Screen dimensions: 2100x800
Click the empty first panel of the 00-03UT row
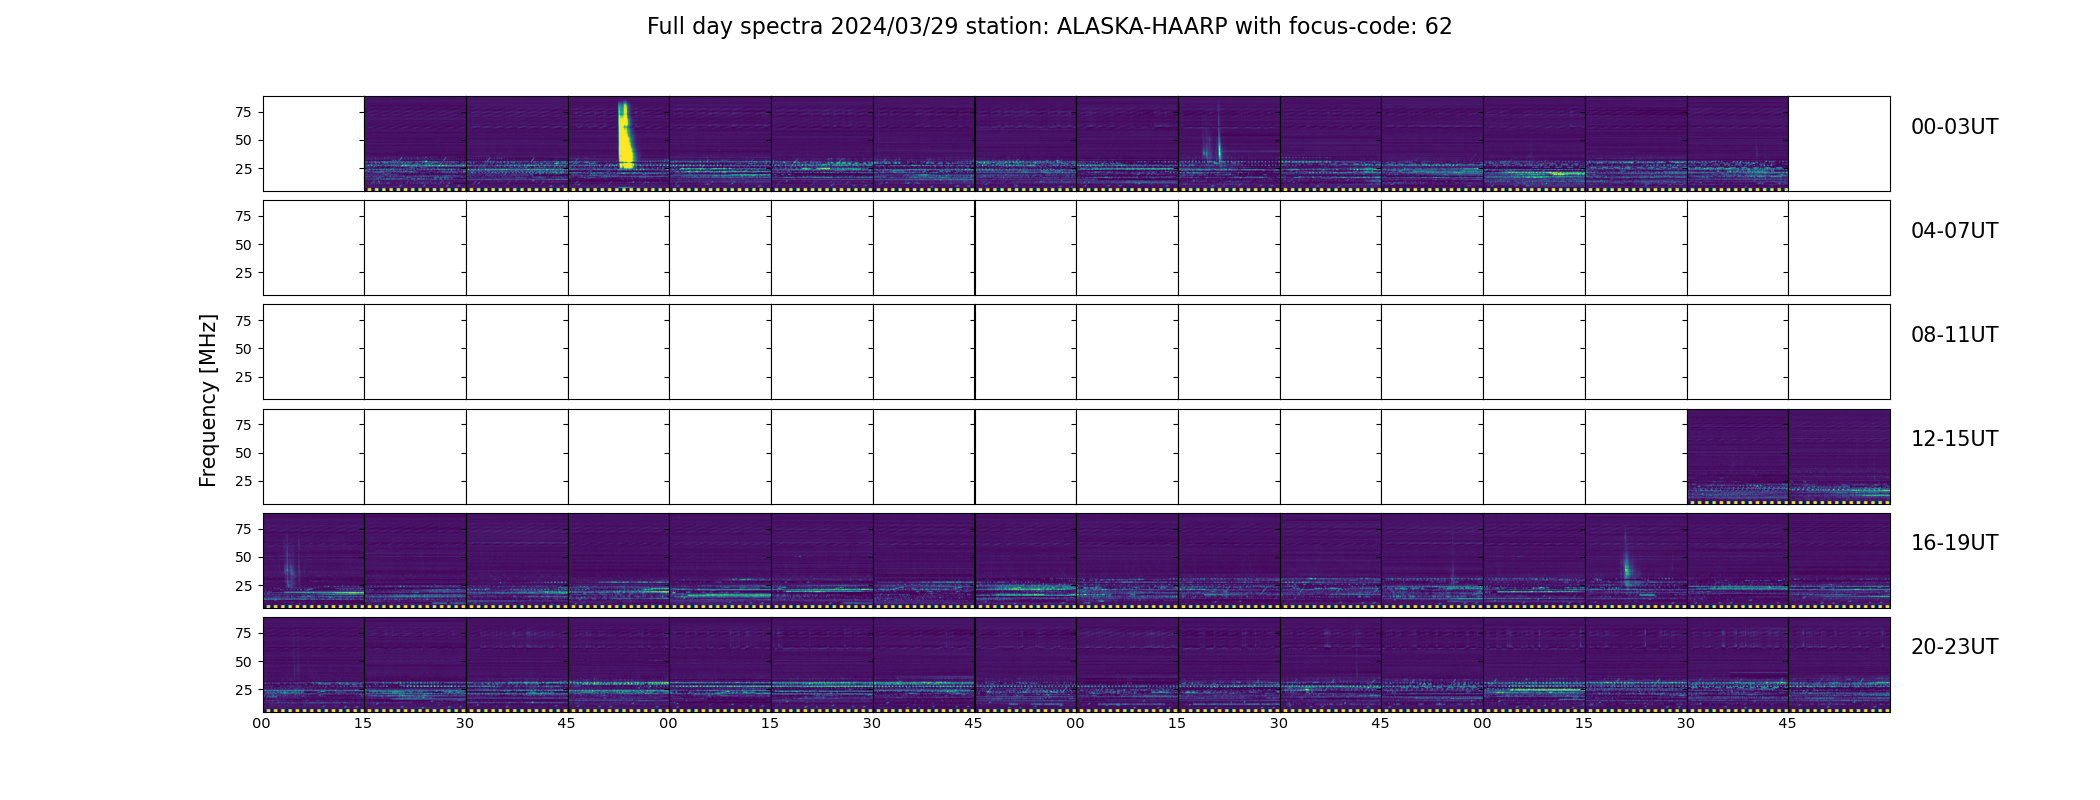click(x=314, y=144)
